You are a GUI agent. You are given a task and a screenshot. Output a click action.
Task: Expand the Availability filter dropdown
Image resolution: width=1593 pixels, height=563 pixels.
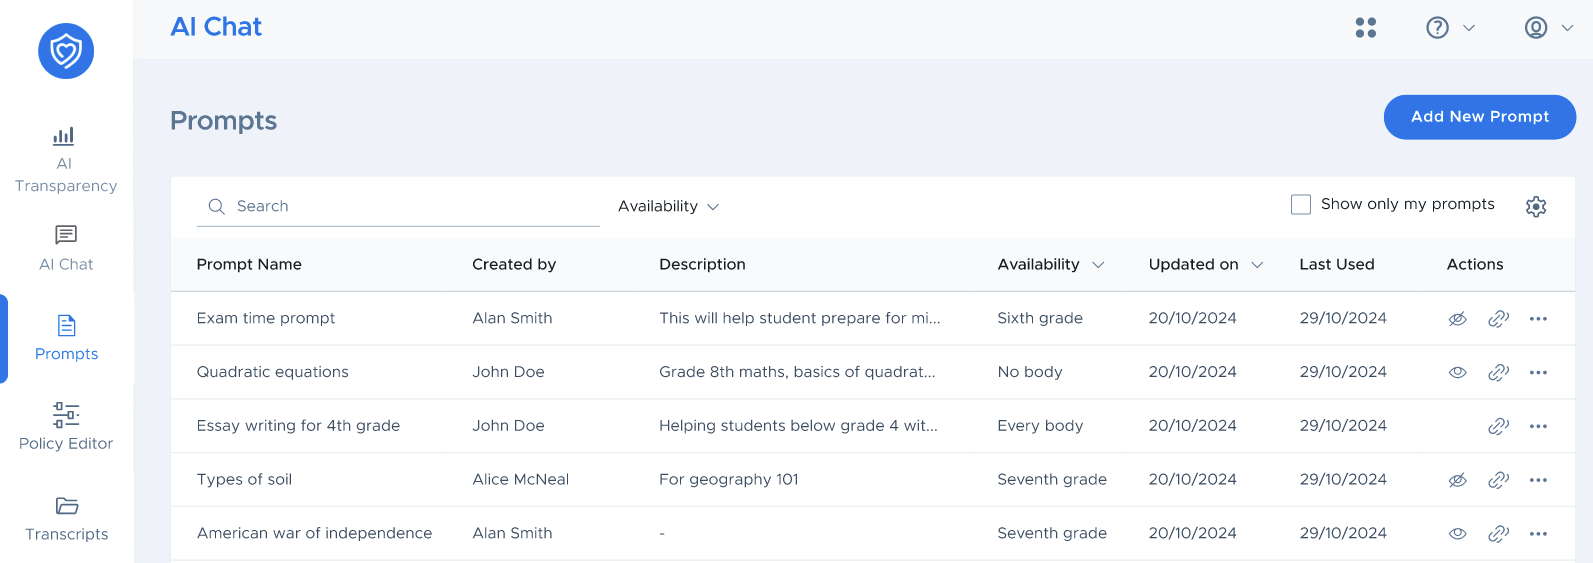(668, 206)
